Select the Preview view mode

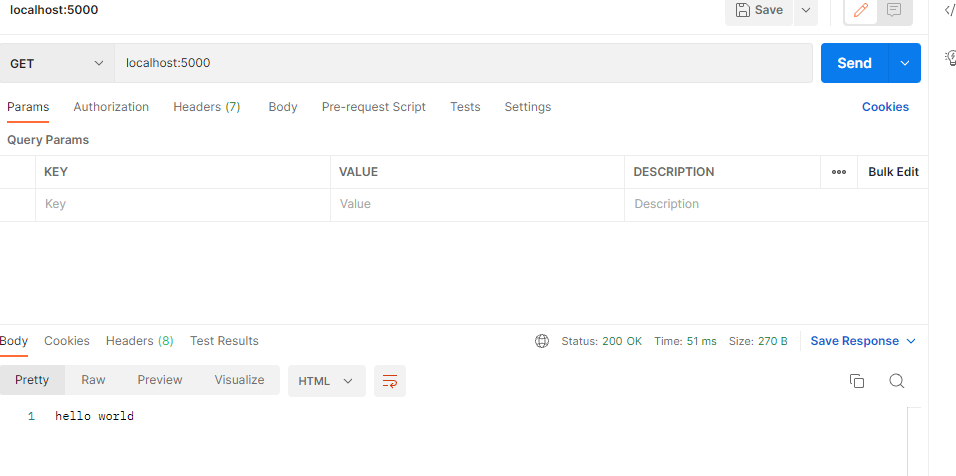pyautogui.click(x=160, y=380)
